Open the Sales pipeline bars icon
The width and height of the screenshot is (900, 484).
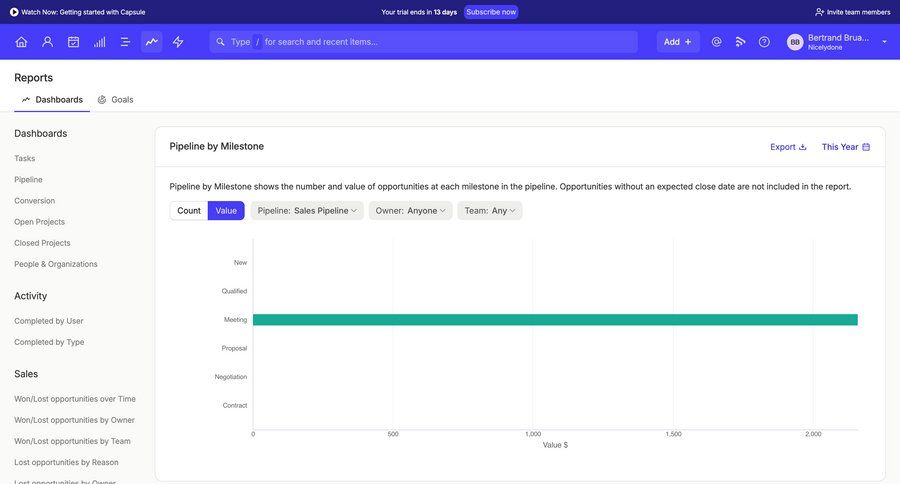(x=99, y=42)
